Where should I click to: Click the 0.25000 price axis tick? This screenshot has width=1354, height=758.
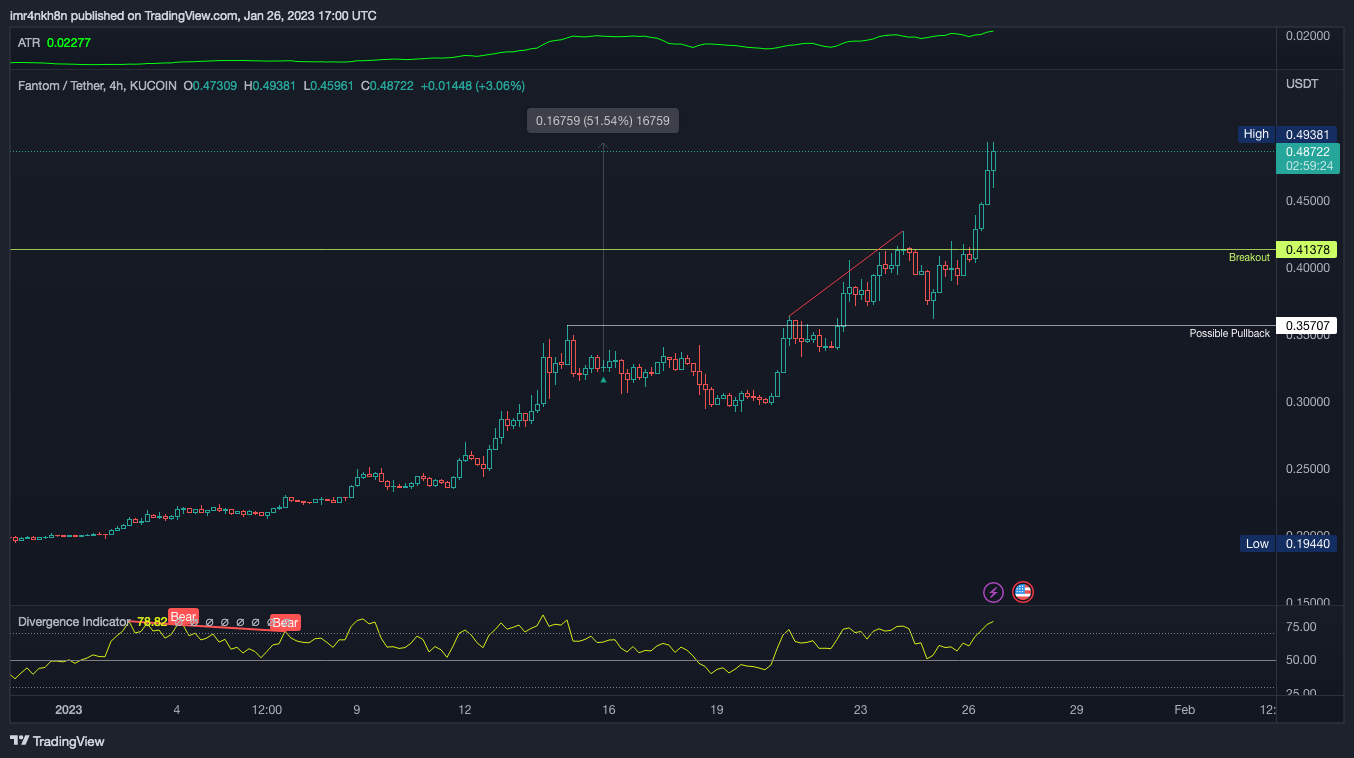point(1308,469)
